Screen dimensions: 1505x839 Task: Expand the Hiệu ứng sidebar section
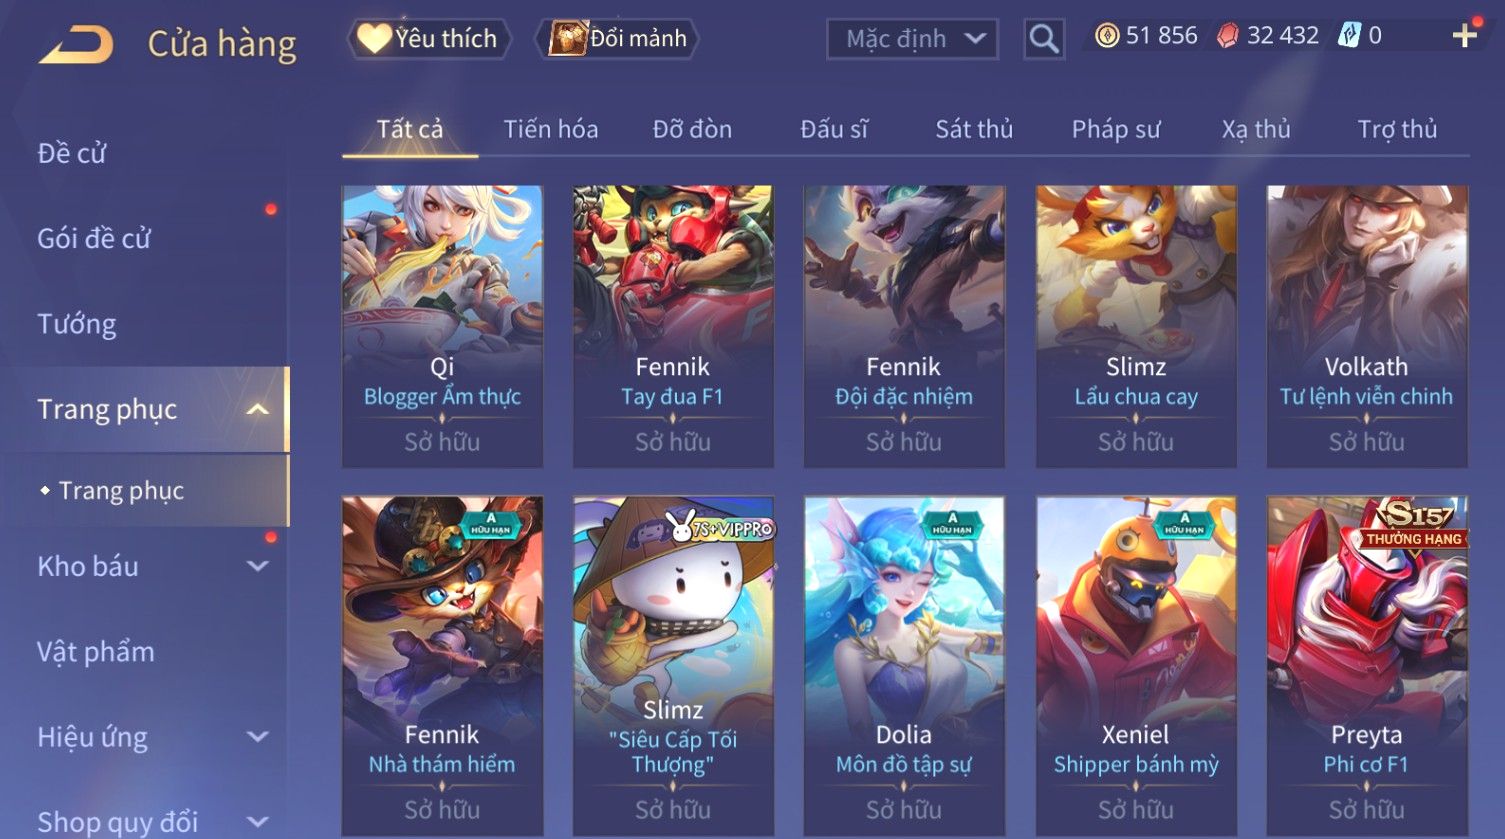pos(257,737)
